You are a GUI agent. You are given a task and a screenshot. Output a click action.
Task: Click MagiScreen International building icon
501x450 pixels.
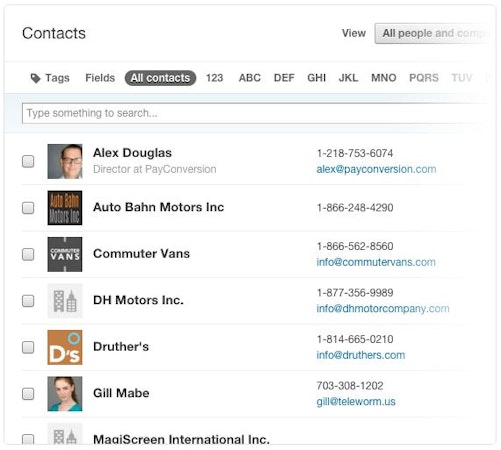(x=65, y=433)
